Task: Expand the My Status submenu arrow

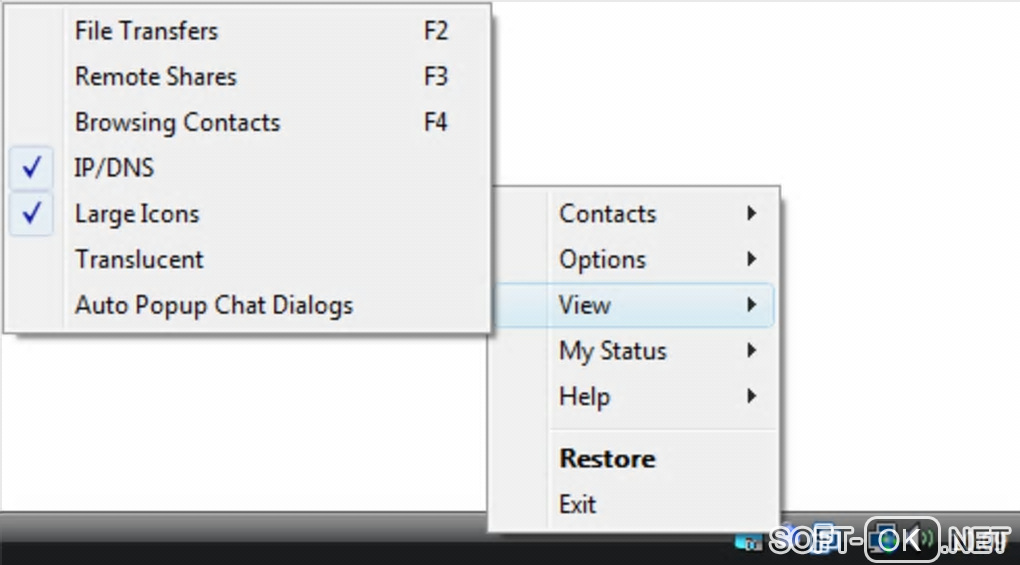Action: (752, 351)
